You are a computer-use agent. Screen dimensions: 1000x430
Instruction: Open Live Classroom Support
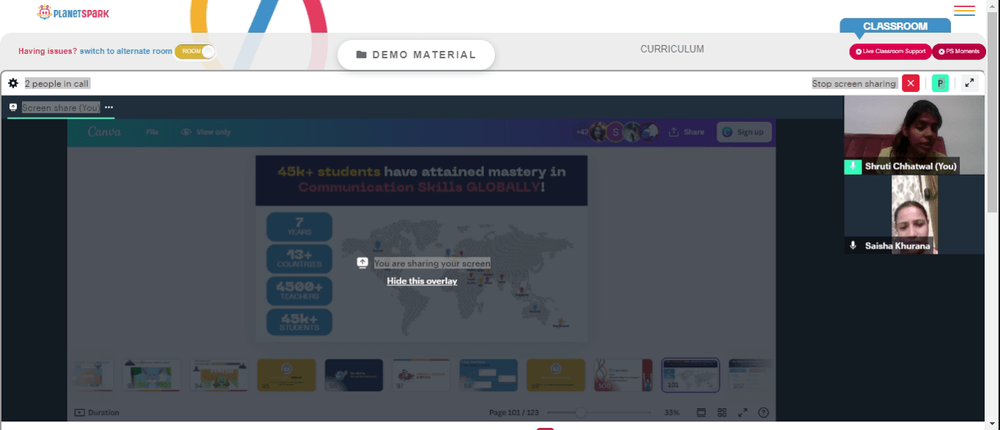tap(890, 51)
